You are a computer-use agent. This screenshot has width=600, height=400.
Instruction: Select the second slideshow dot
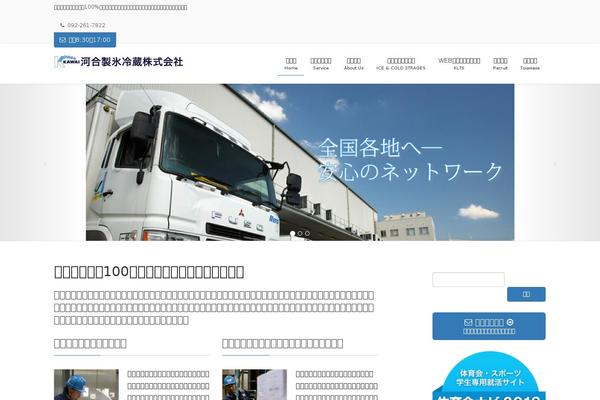(300, 233)
